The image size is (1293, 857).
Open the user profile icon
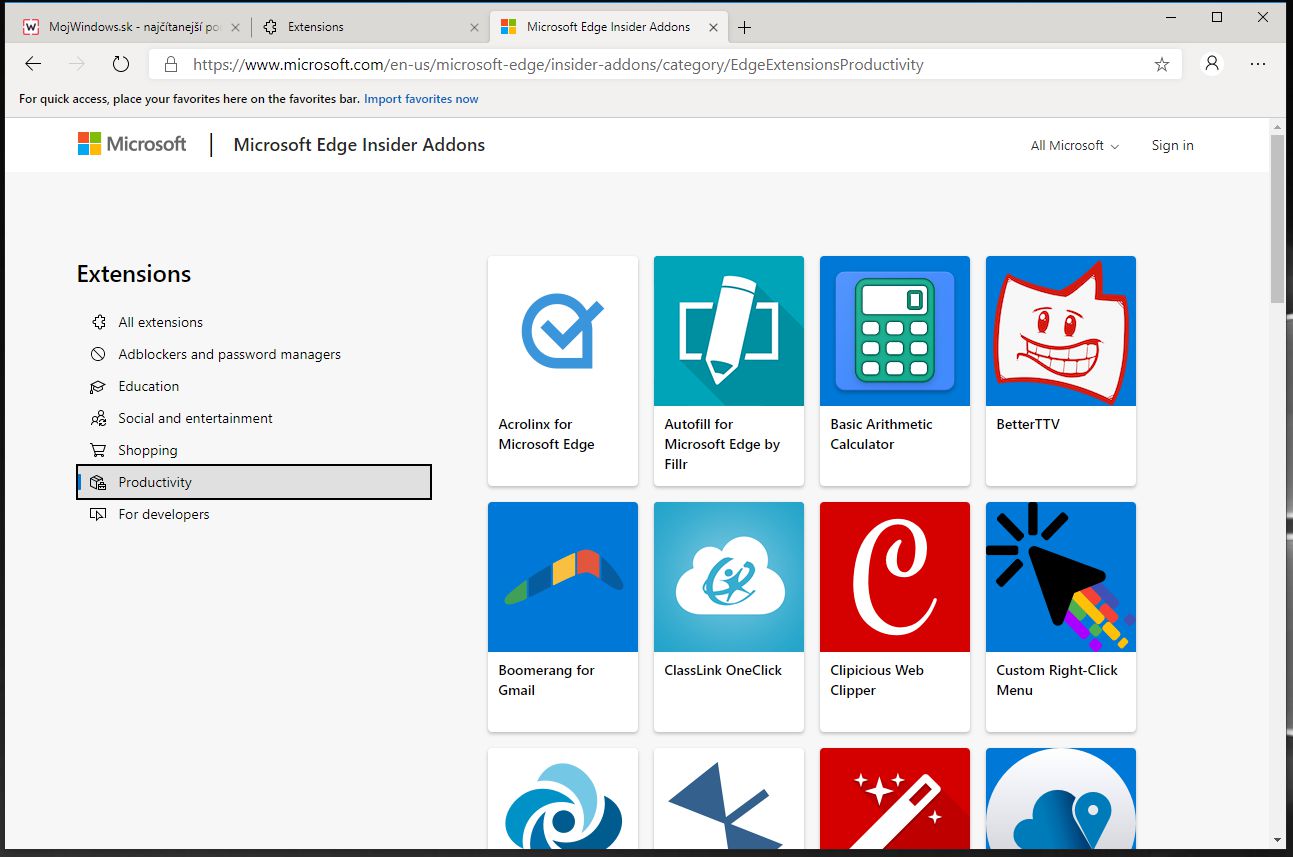click(x=1212, y=64)
